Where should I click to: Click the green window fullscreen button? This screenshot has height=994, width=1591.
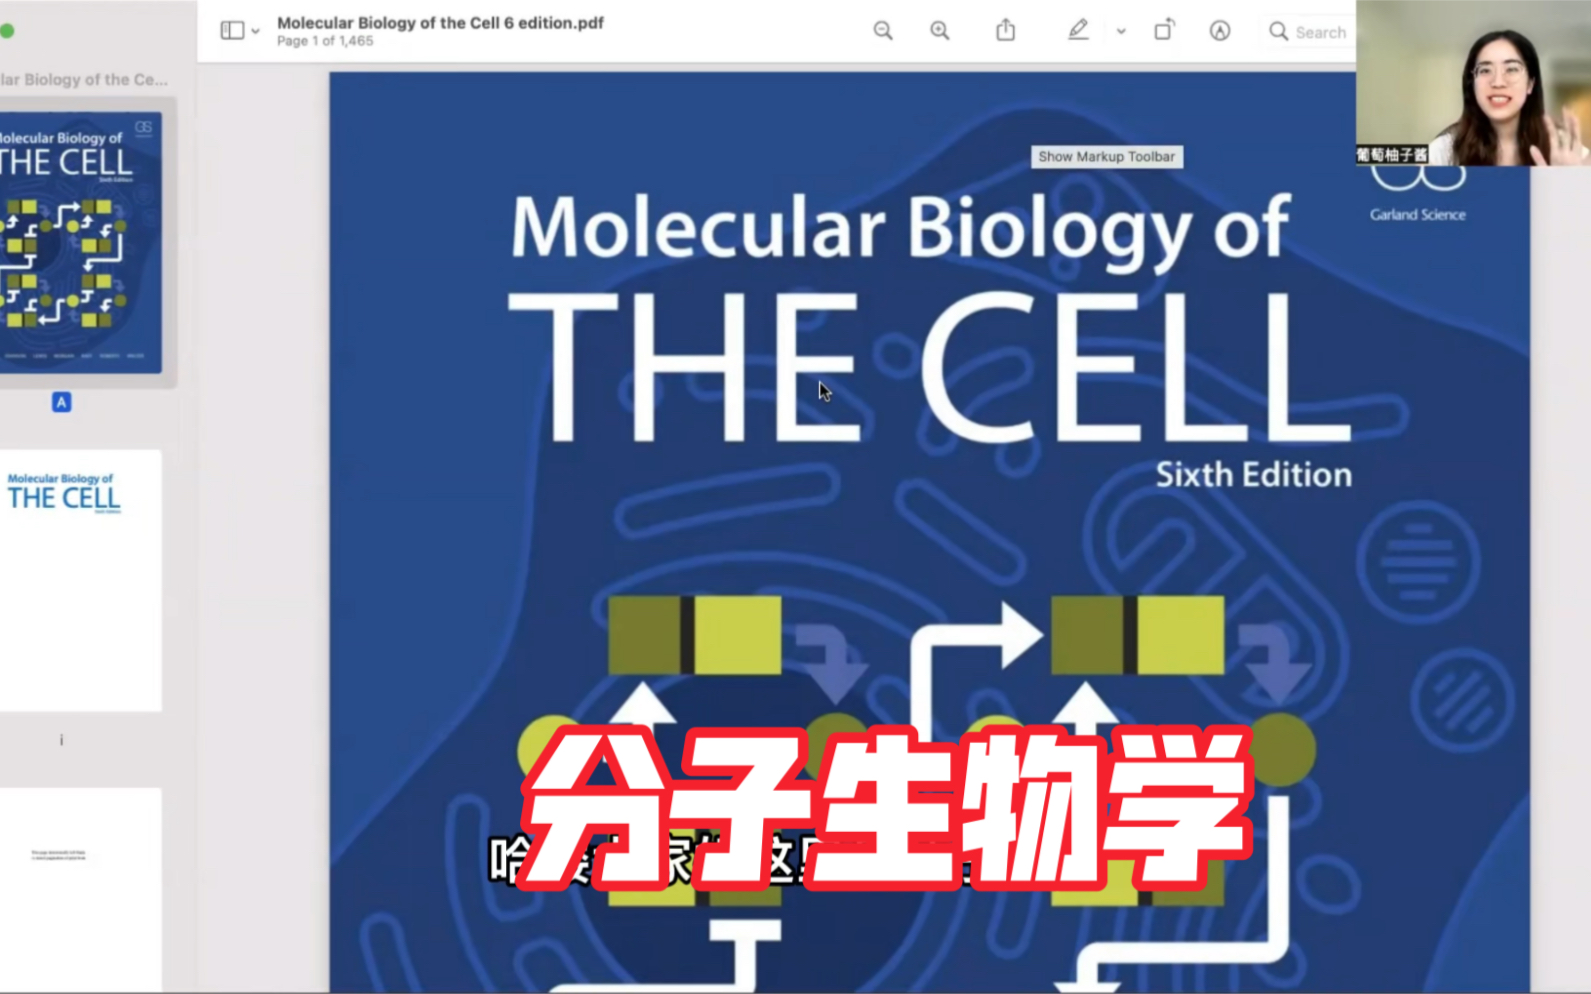point(6,31)
